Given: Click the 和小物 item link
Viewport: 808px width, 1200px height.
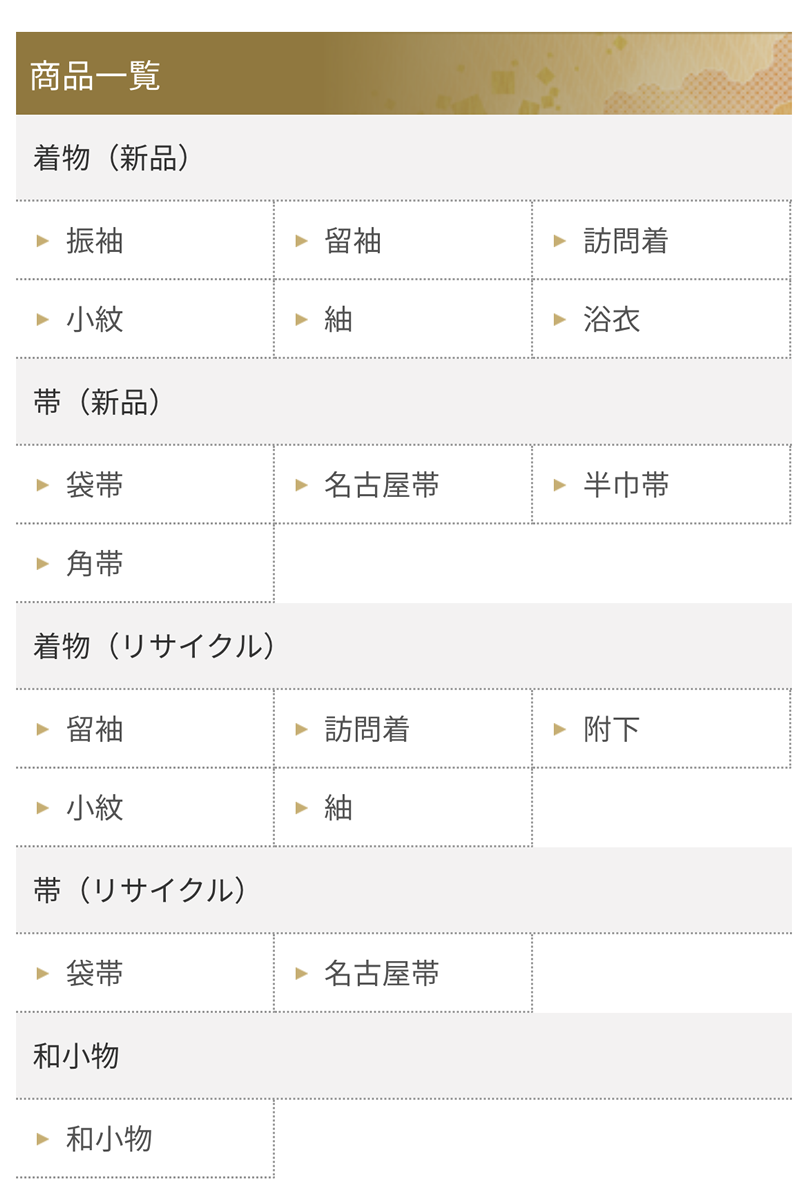Looking at the screenshot, I should click(145, 1138).
